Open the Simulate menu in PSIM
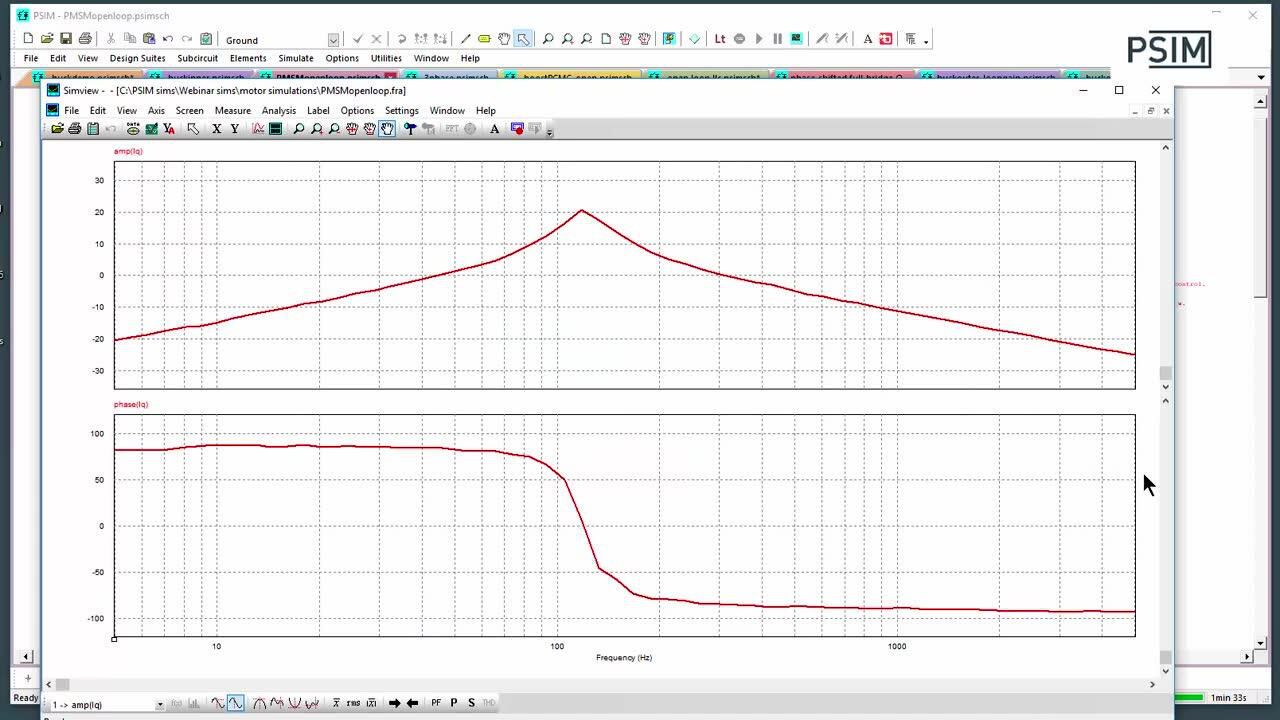The width and height of the screenshot is (1280, 720). pyautogui.click(x=295, y=58)
